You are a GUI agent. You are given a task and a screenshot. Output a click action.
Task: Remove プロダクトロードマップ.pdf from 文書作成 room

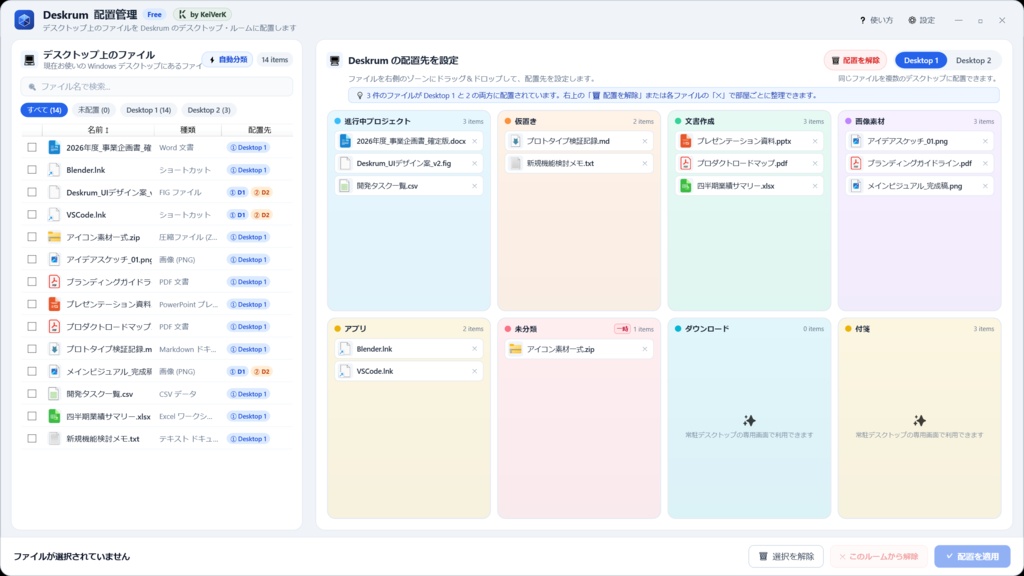click(x=815, y=163)
